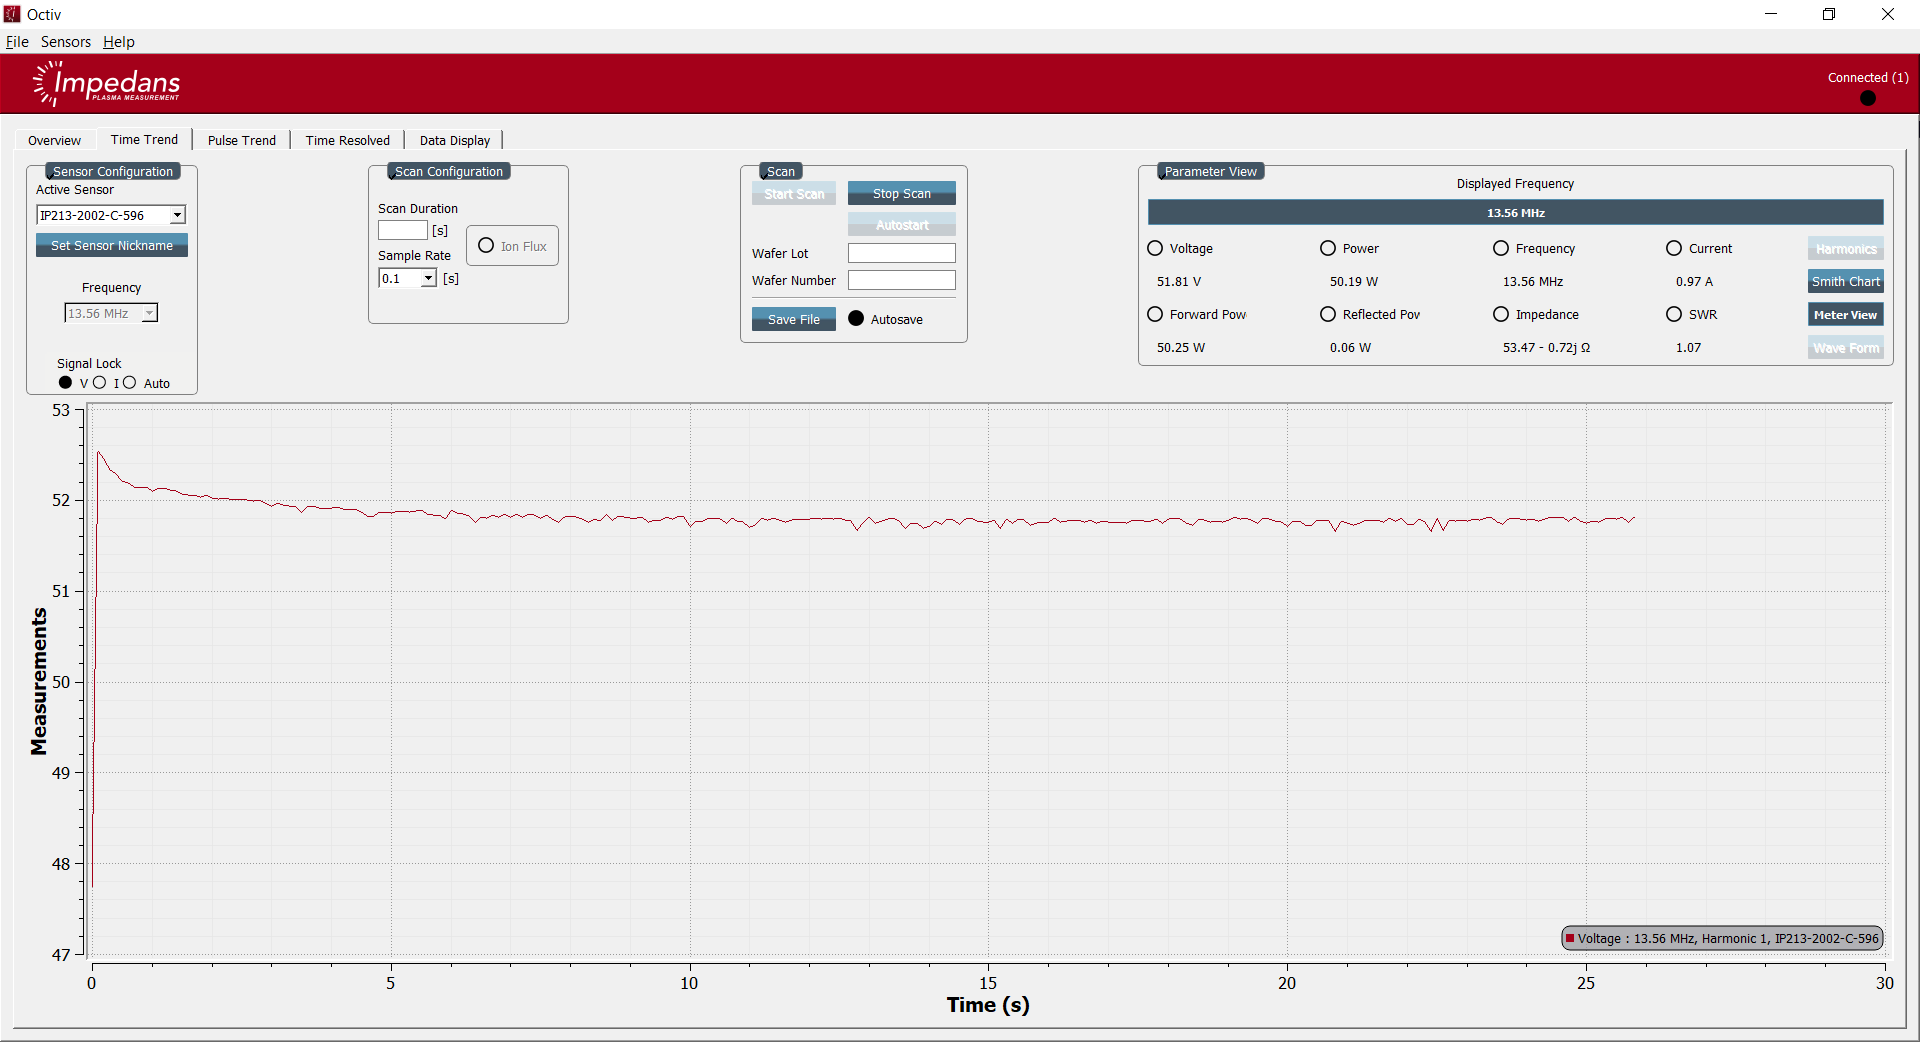Select the Impedance parameter radio button
Viewport: 1920px width, 1042px height.
(x=1501, y=314)
